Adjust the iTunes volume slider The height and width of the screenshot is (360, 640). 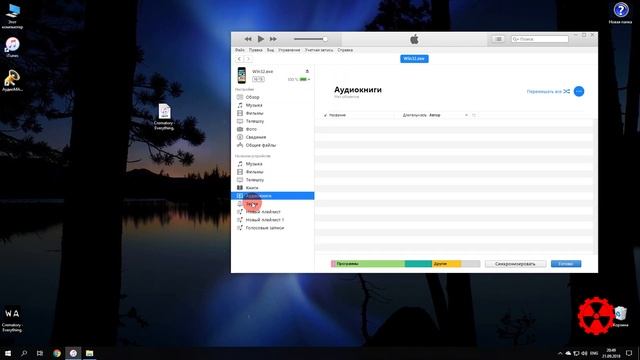(x=310, y=39)
